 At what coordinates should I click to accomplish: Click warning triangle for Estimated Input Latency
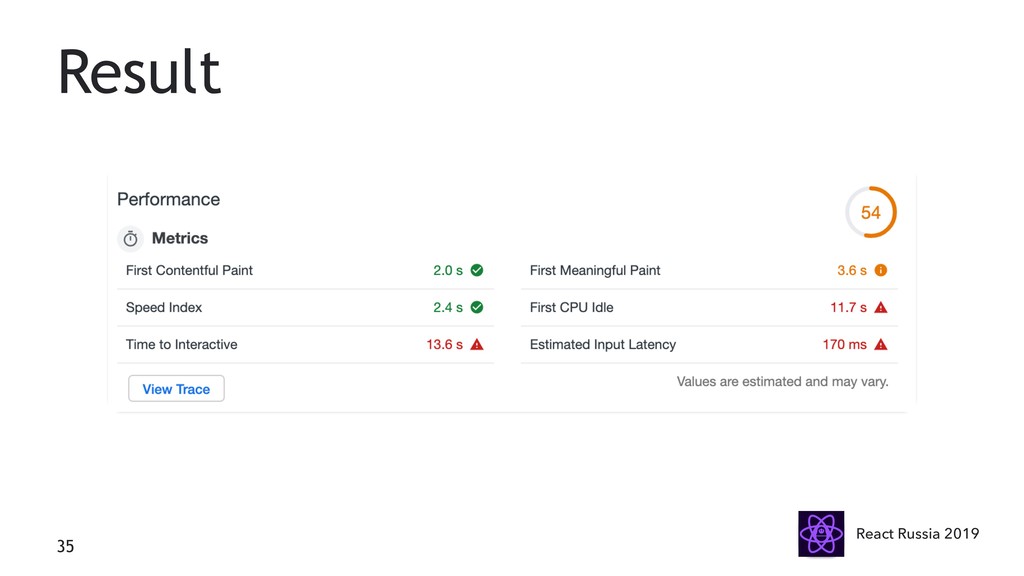881,344
